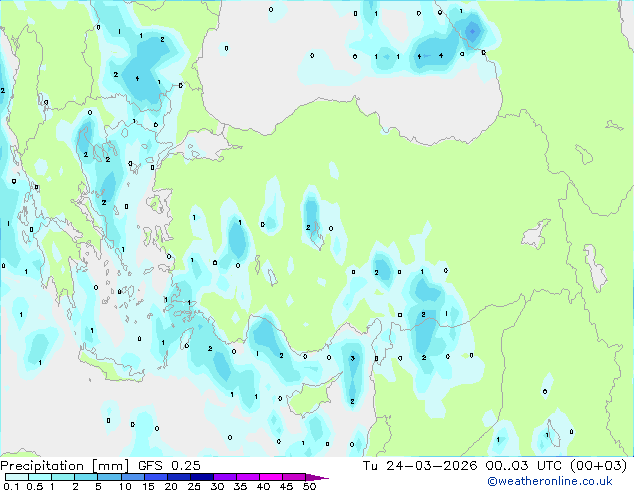
Task: Select the 5–10 mm legend color box
Action: 109,477
